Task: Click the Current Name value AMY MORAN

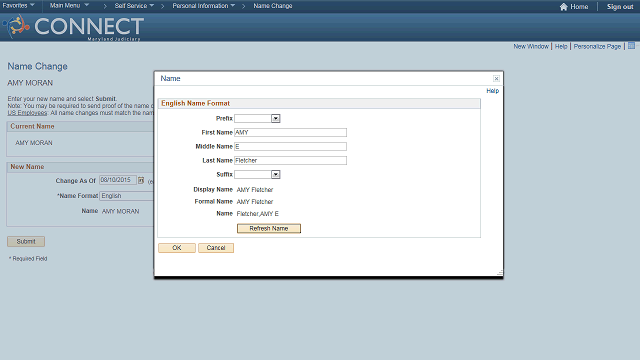Action: pos(34,143)
